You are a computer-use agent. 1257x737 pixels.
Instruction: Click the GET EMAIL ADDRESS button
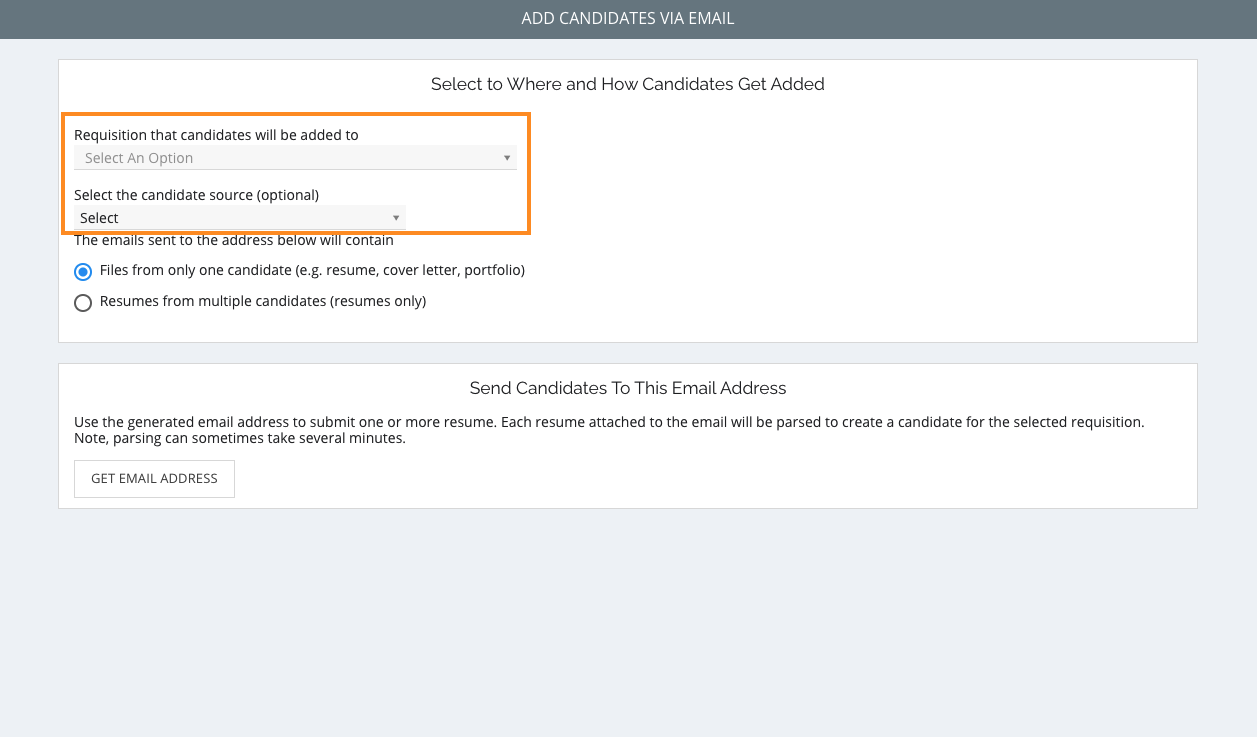[x=154, y=479]
